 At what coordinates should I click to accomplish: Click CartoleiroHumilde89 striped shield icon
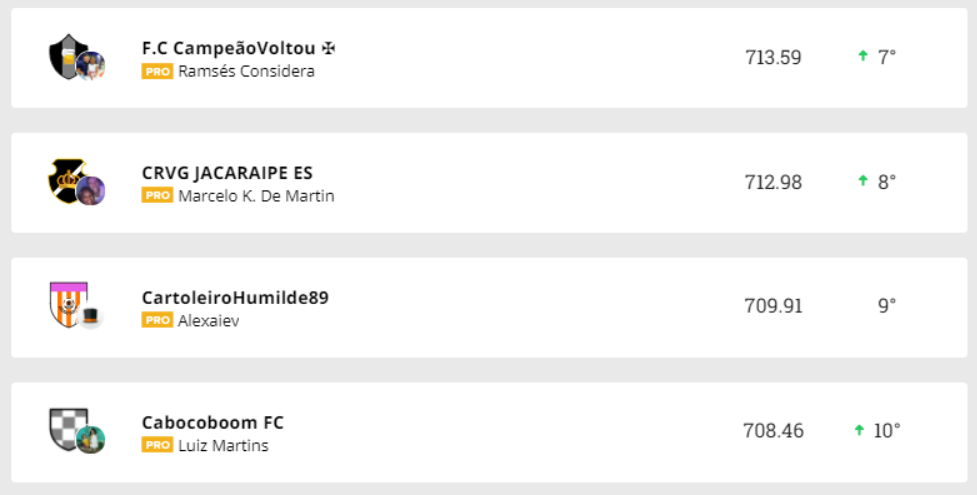pyautogui.click(x=68, y=304)
